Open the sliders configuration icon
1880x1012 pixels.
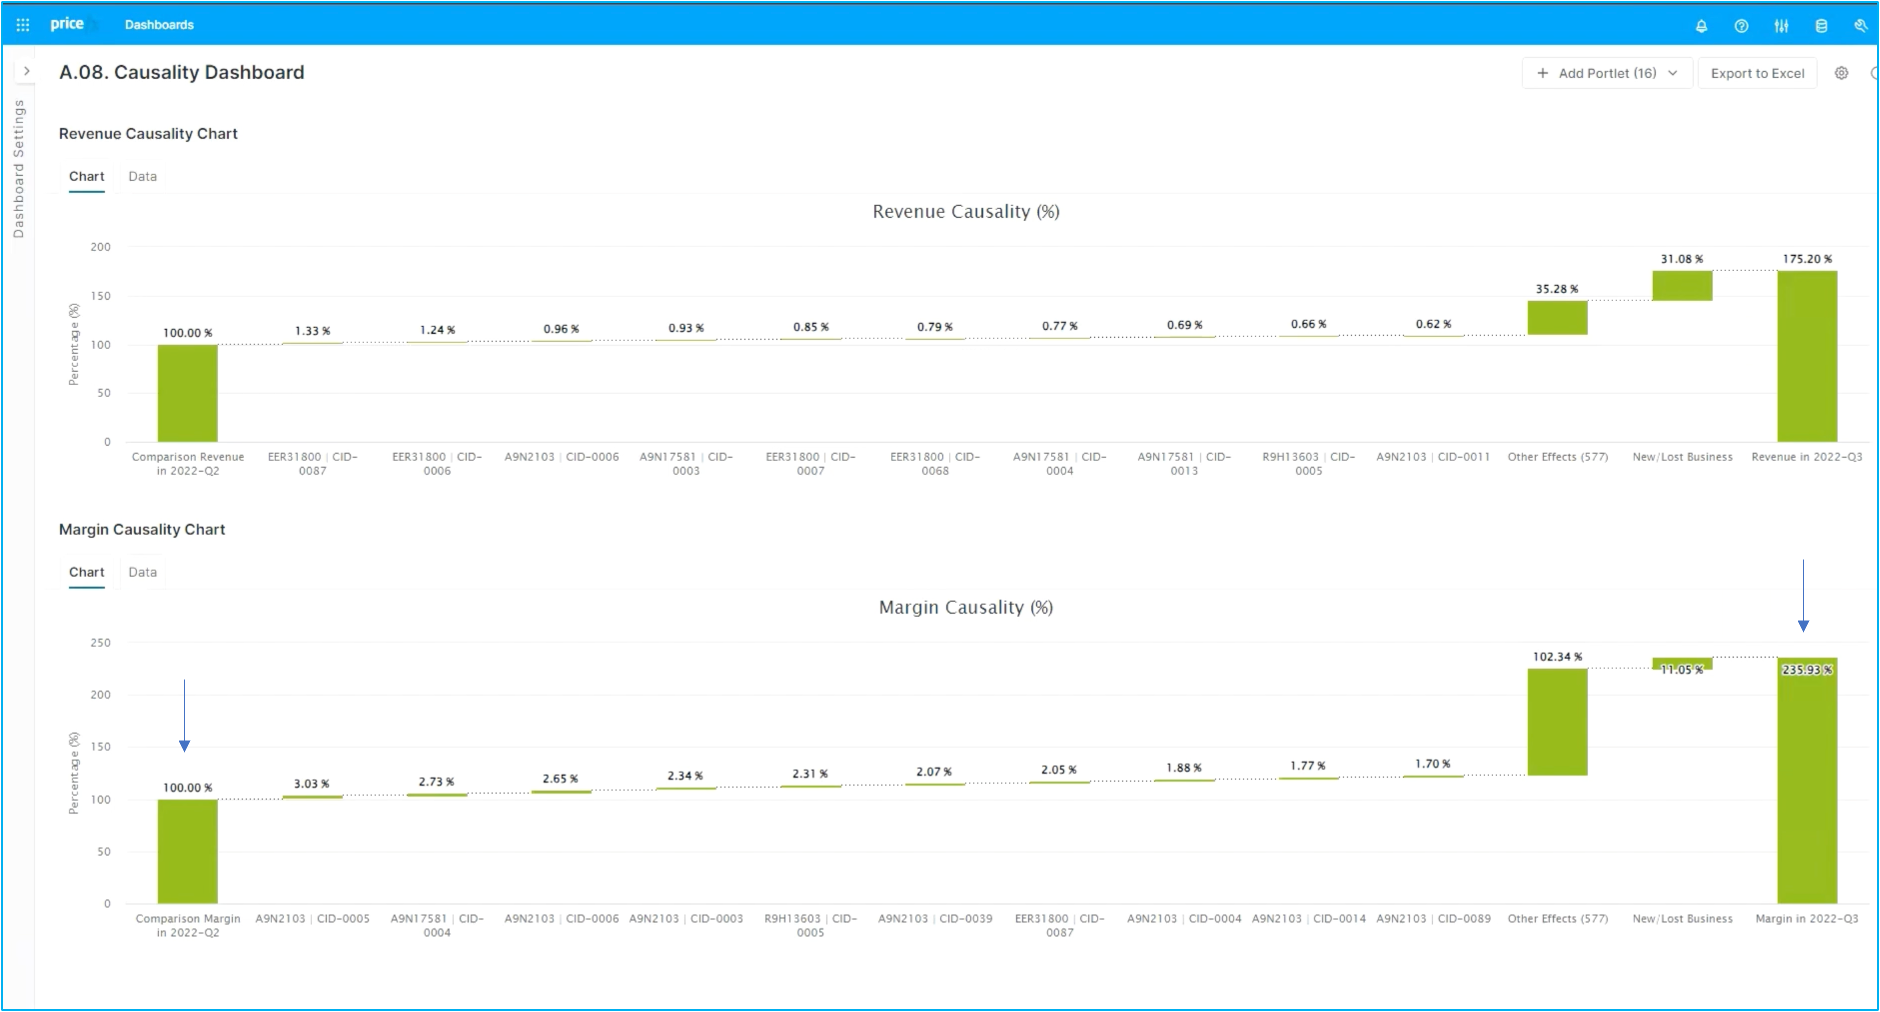pyautogui.click(x=1781, y=26)
